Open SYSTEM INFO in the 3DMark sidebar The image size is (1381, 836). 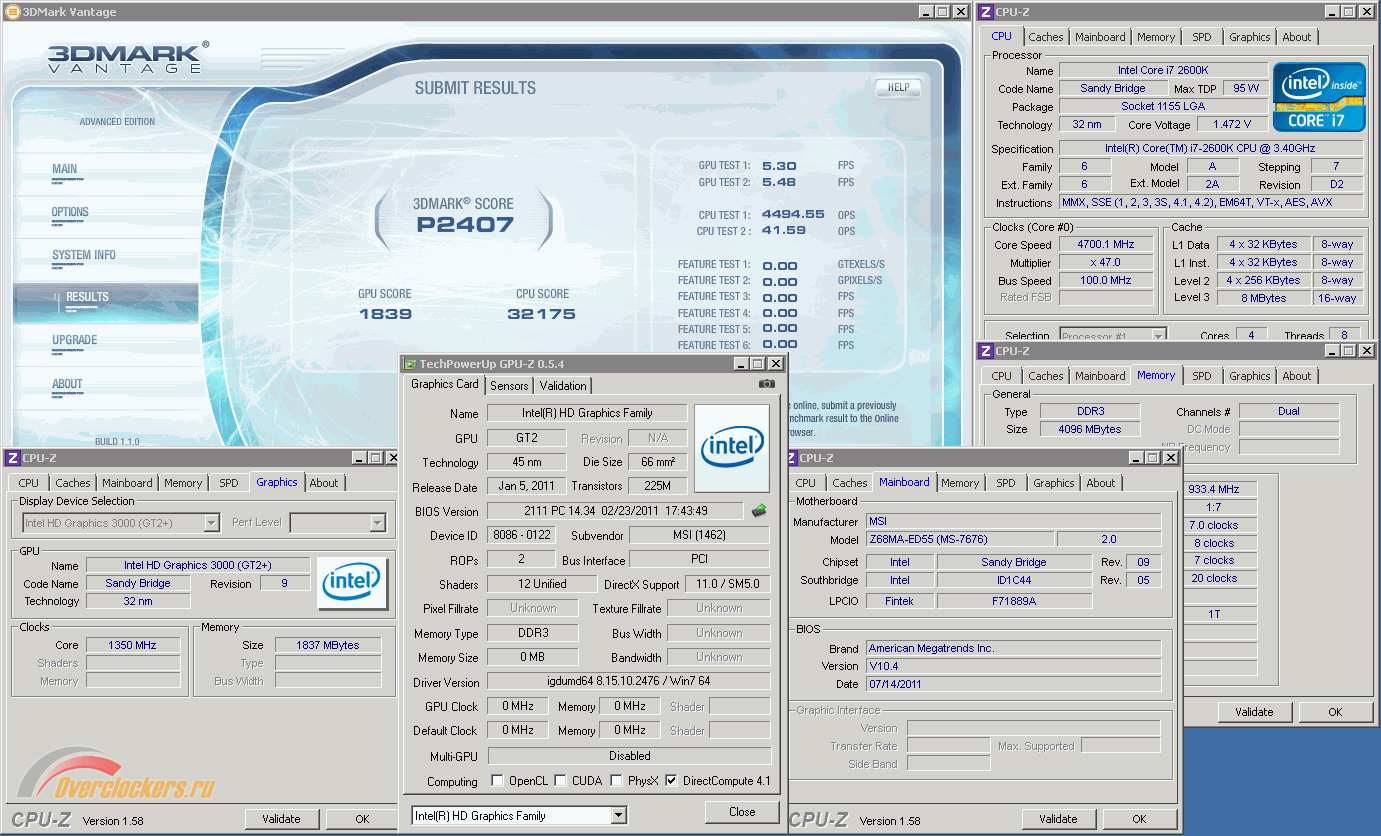(84, 255)
